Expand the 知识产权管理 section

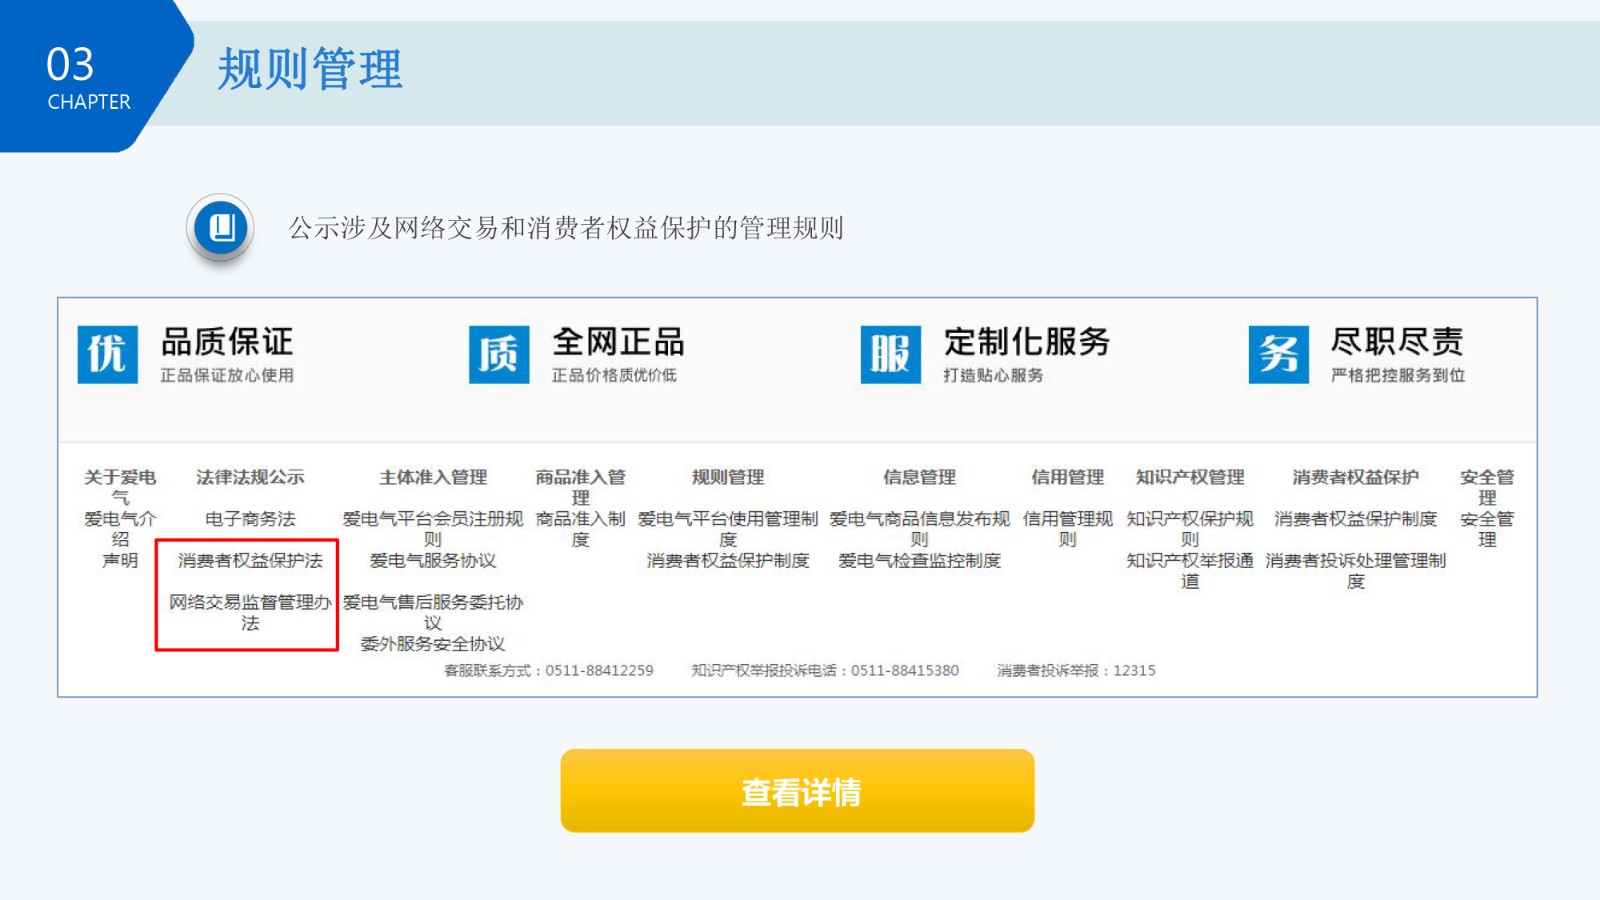[x=1190, y=478]
